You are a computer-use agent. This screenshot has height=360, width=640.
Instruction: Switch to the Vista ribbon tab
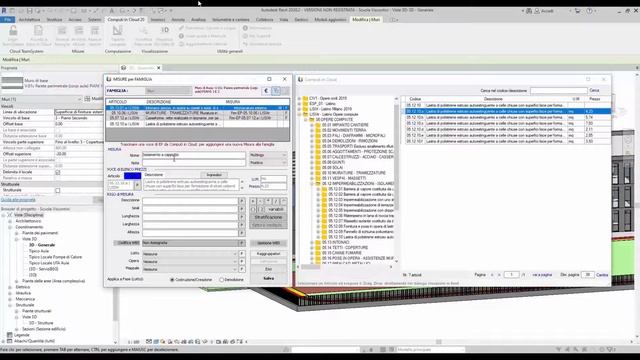(x=284, y=20)
